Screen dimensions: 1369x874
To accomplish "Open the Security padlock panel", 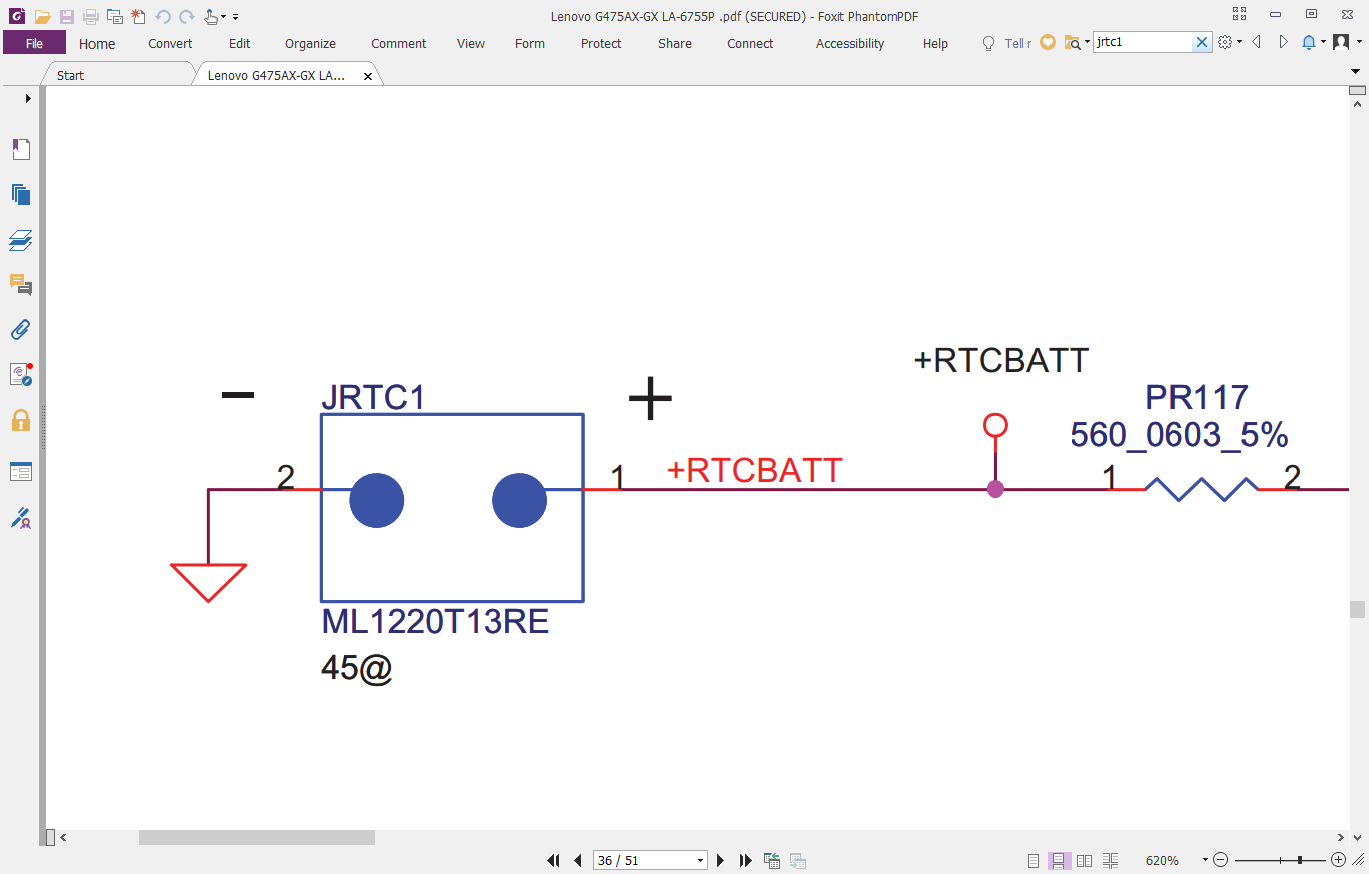I will click(21, 420).
